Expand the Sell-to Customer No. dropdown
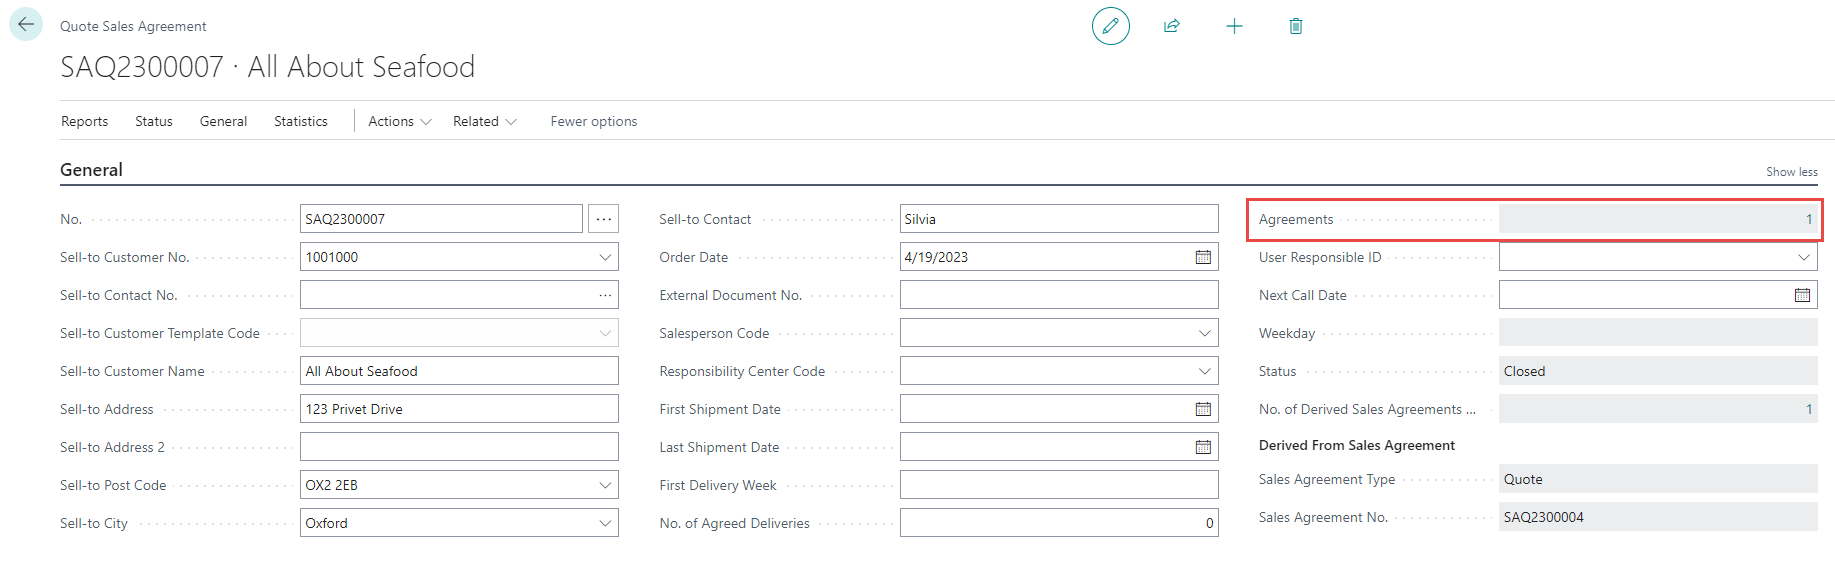 pos(605,257)
